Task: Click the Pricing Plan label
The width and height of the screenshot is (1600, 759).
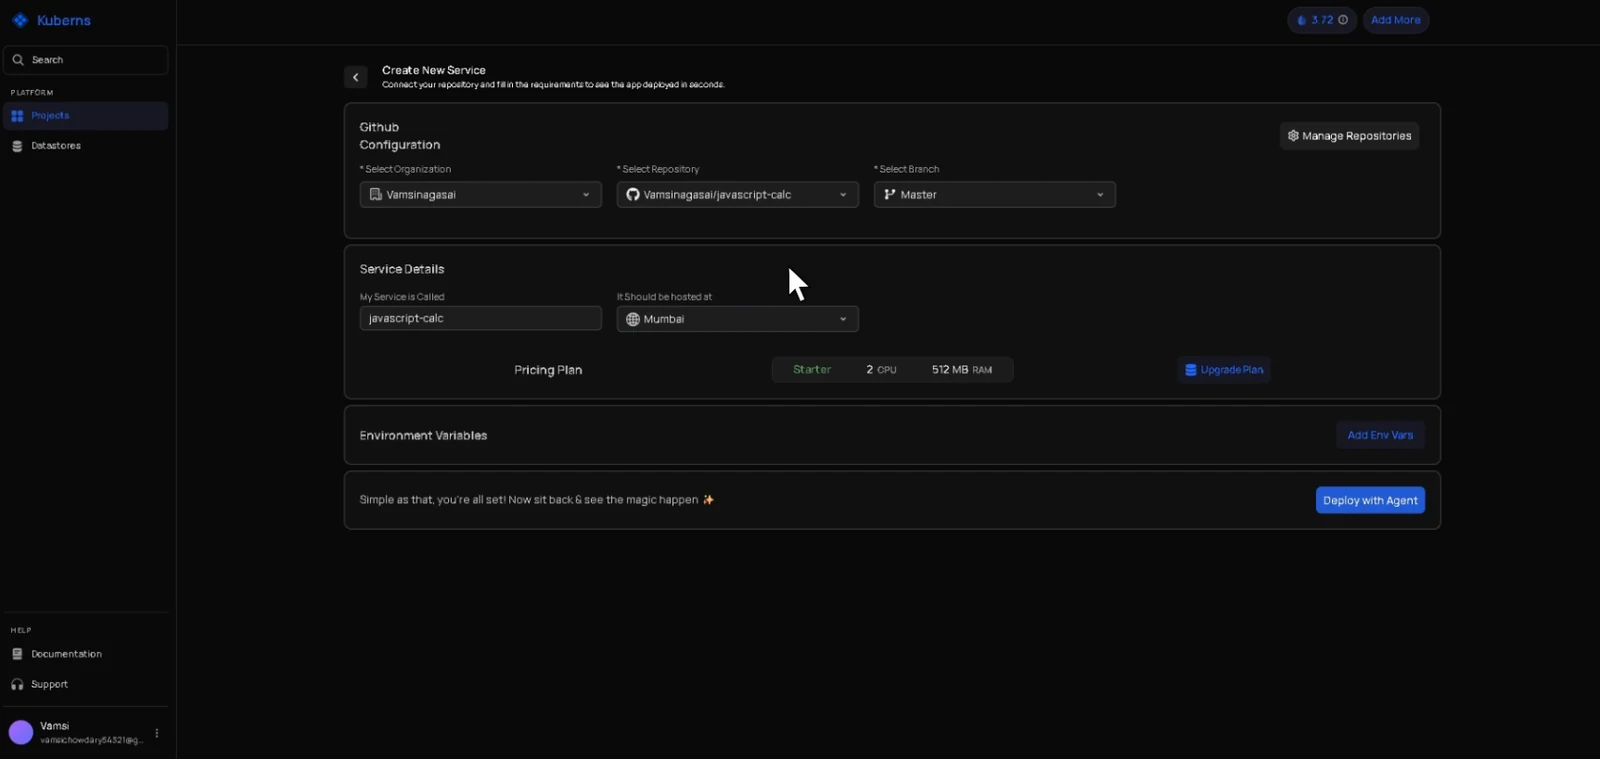Action: [548, 370]
